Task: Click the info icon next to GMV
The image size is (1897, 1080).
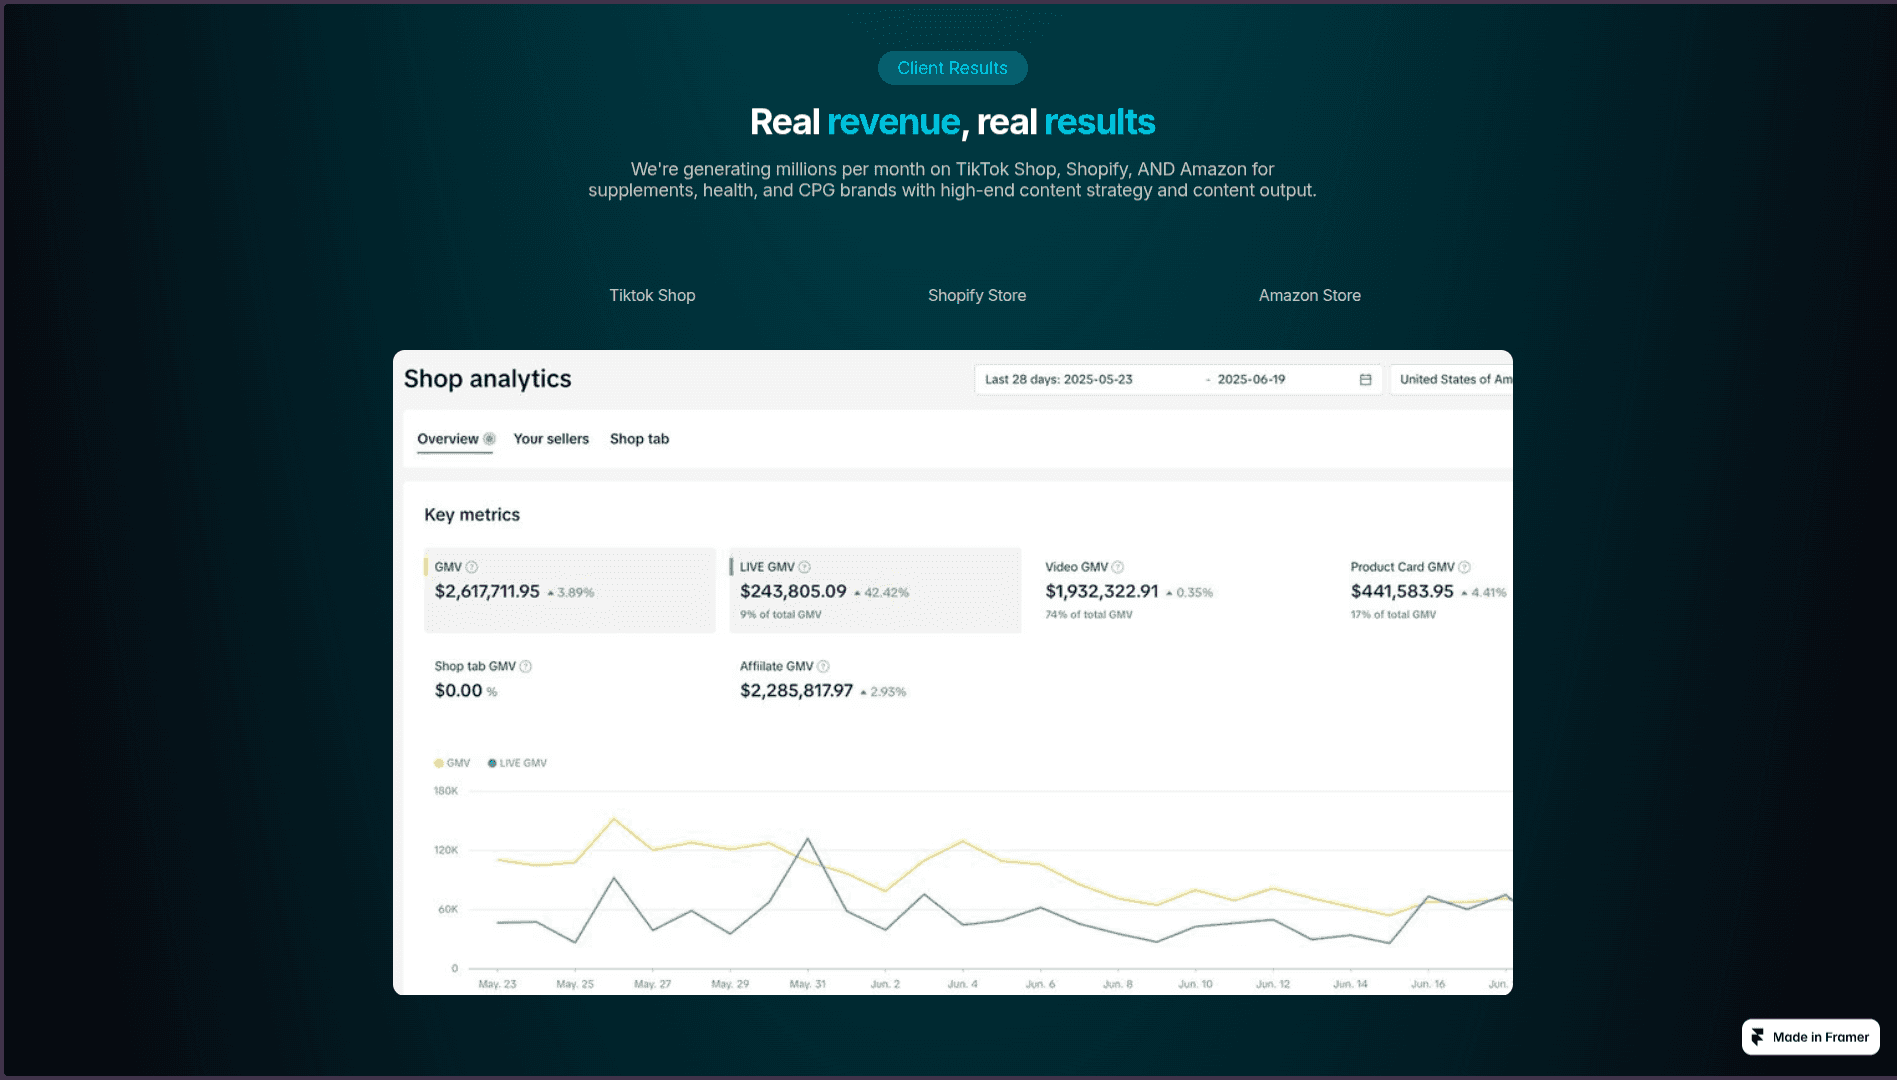Action: [472, 567]
